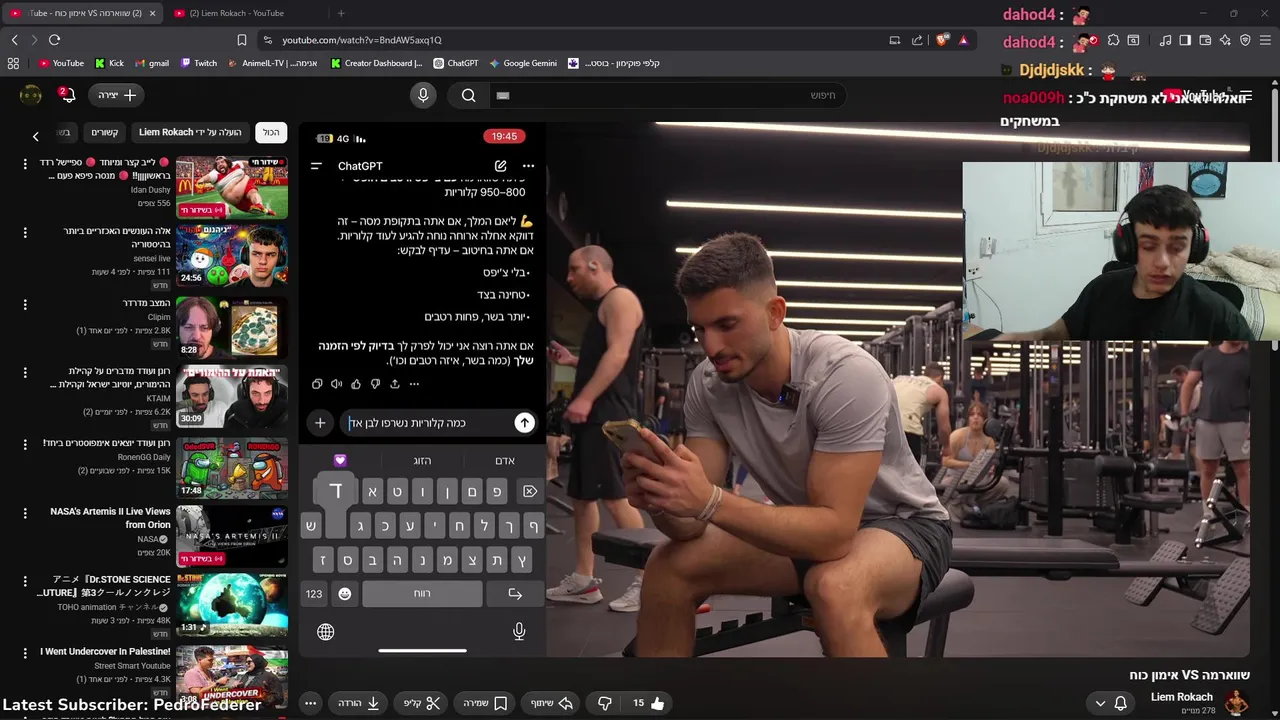This screenshot has width=1280, height=720.
Task: Click the קליפ clip button
Action: tap(422, 703)
